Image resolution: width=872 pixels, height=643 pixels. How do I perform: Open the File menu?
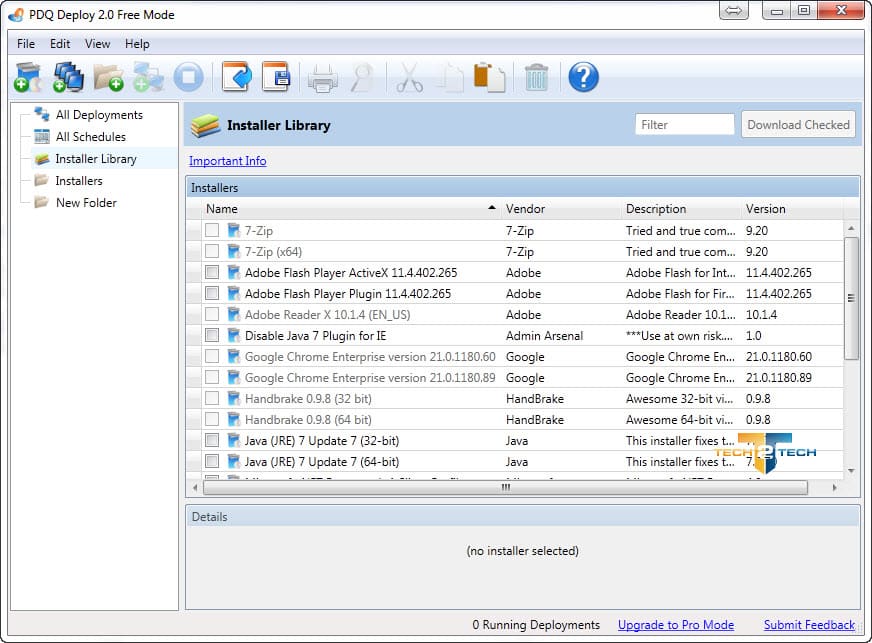[x=26, y=44]
